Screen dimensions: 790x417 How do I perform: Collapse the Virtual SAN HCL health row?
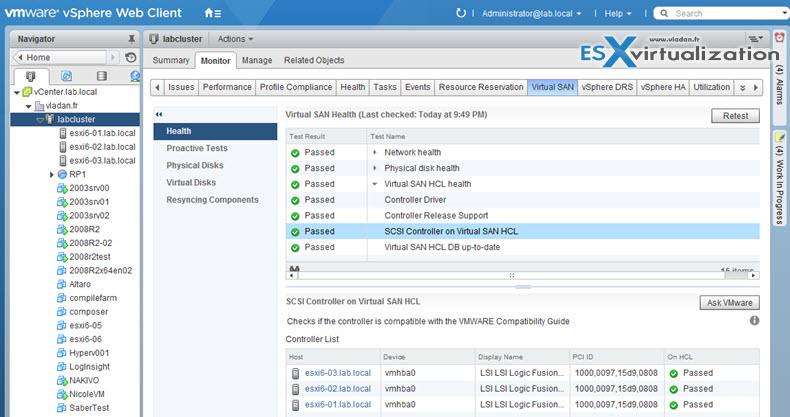(374, 184)
